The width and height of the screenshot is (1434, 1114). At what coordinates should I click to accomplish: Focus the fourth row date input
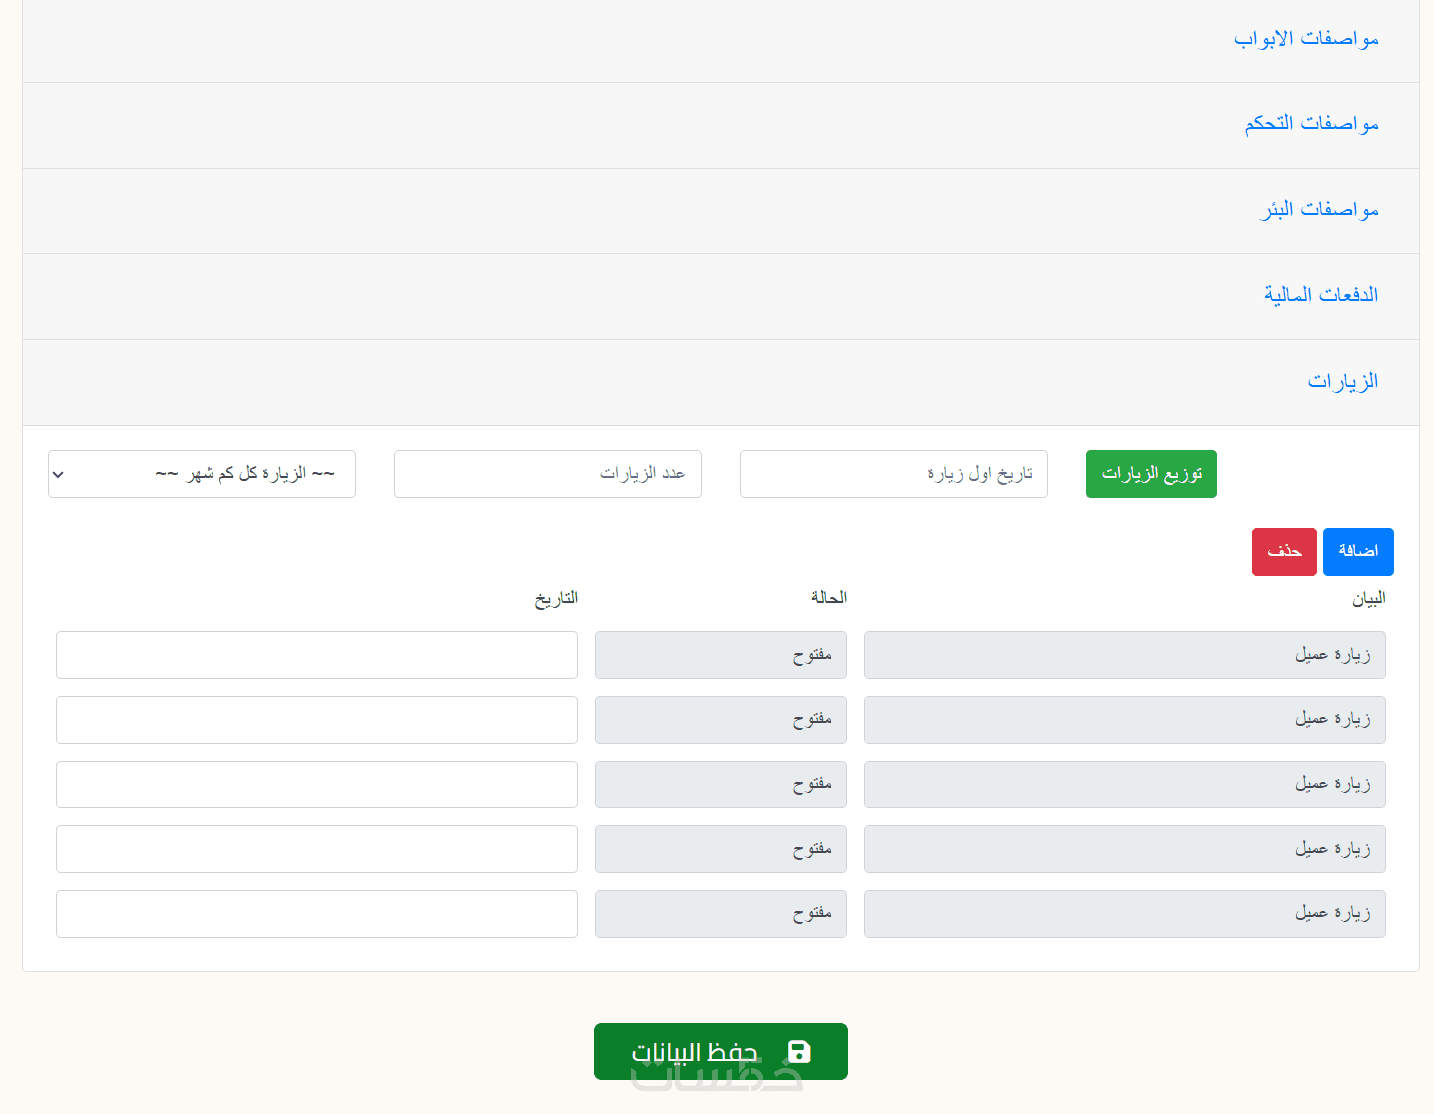(x=317, y=849)
